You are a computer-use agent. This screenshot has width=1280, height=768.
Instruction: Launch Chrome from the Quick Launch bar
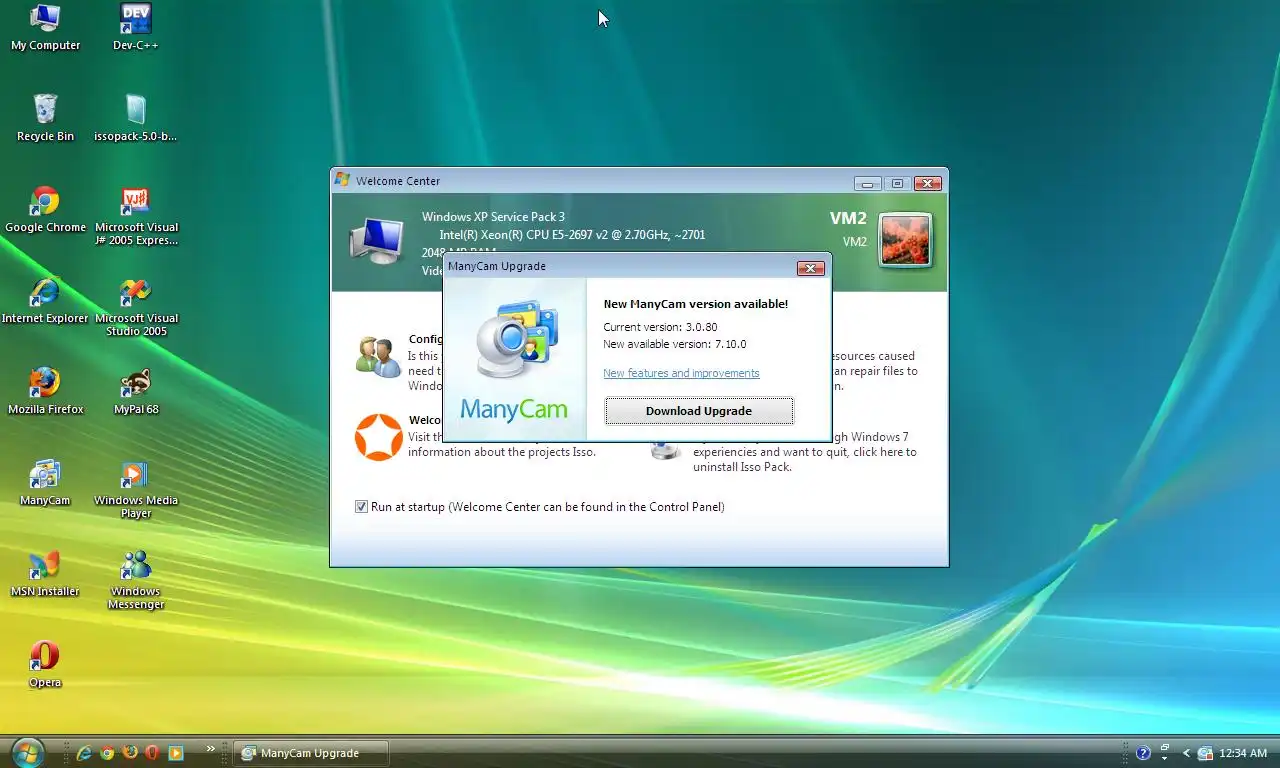point(107,753)
